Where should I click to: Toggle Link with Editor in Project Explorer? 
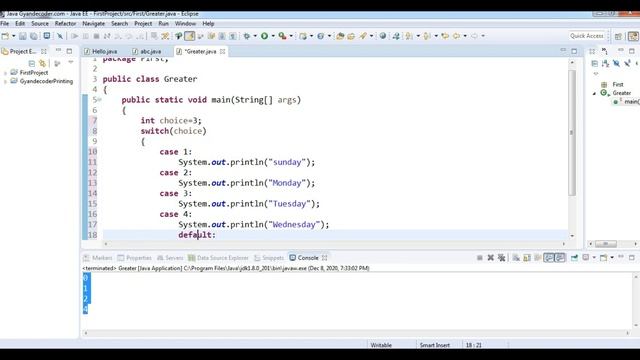[x=42, y=63]
